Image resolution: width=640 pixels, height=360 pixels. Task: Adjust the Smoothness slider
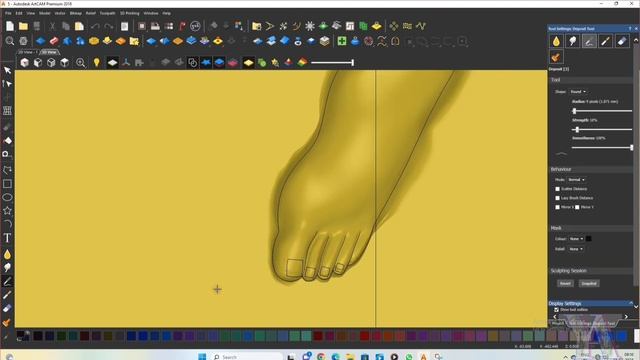point(602,147)
